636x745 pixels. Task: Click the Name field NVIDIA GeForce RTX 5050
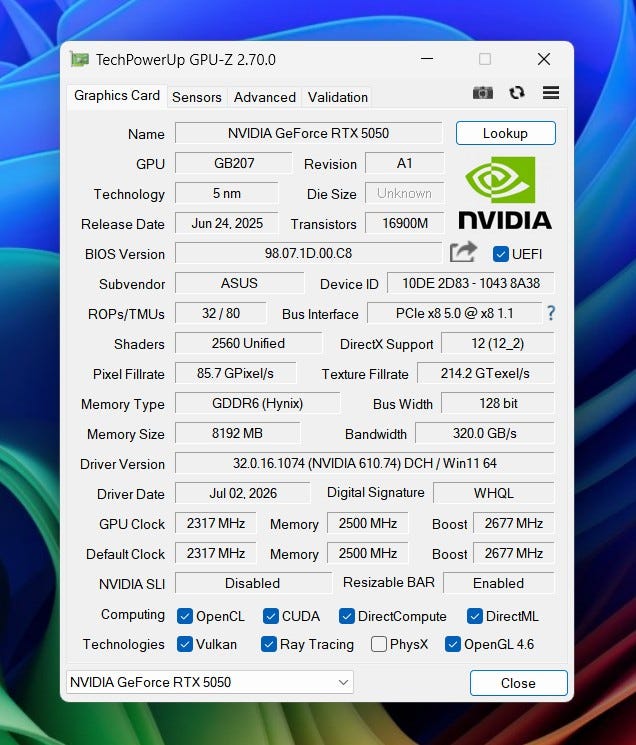coord(309,133)
